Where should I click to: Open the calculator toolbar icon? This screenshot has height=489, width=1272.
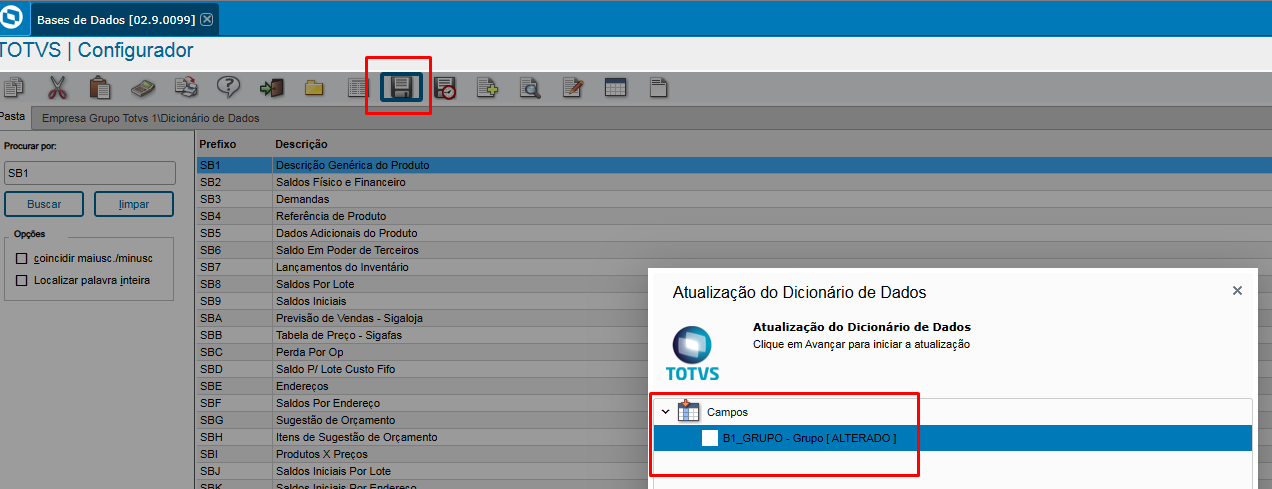(x=143, y=88)
